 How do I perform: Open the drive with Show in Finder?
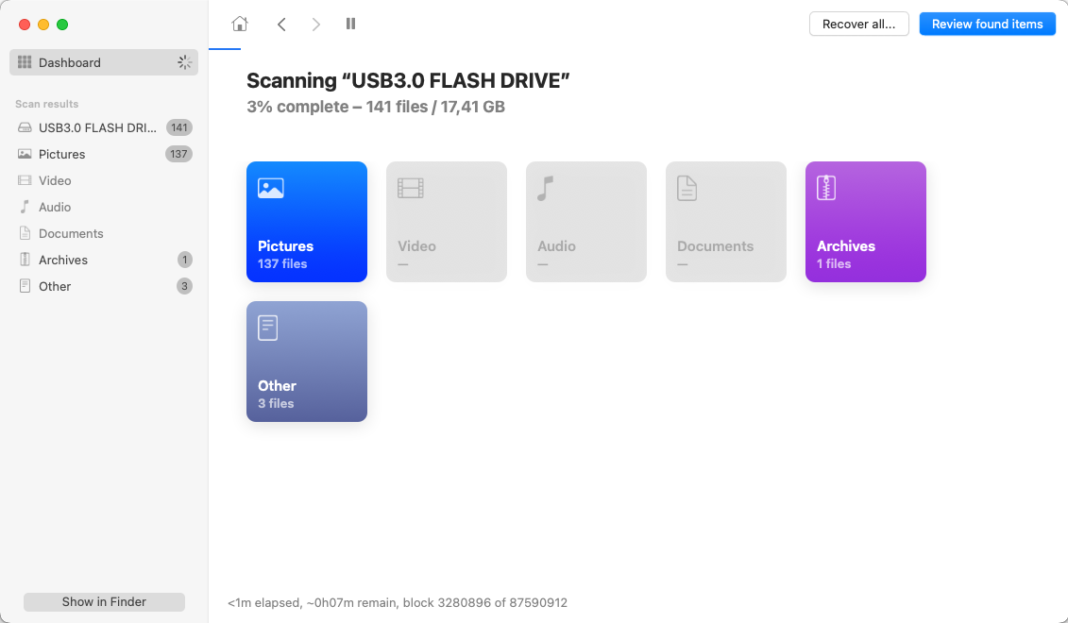(x=103, y=601)
